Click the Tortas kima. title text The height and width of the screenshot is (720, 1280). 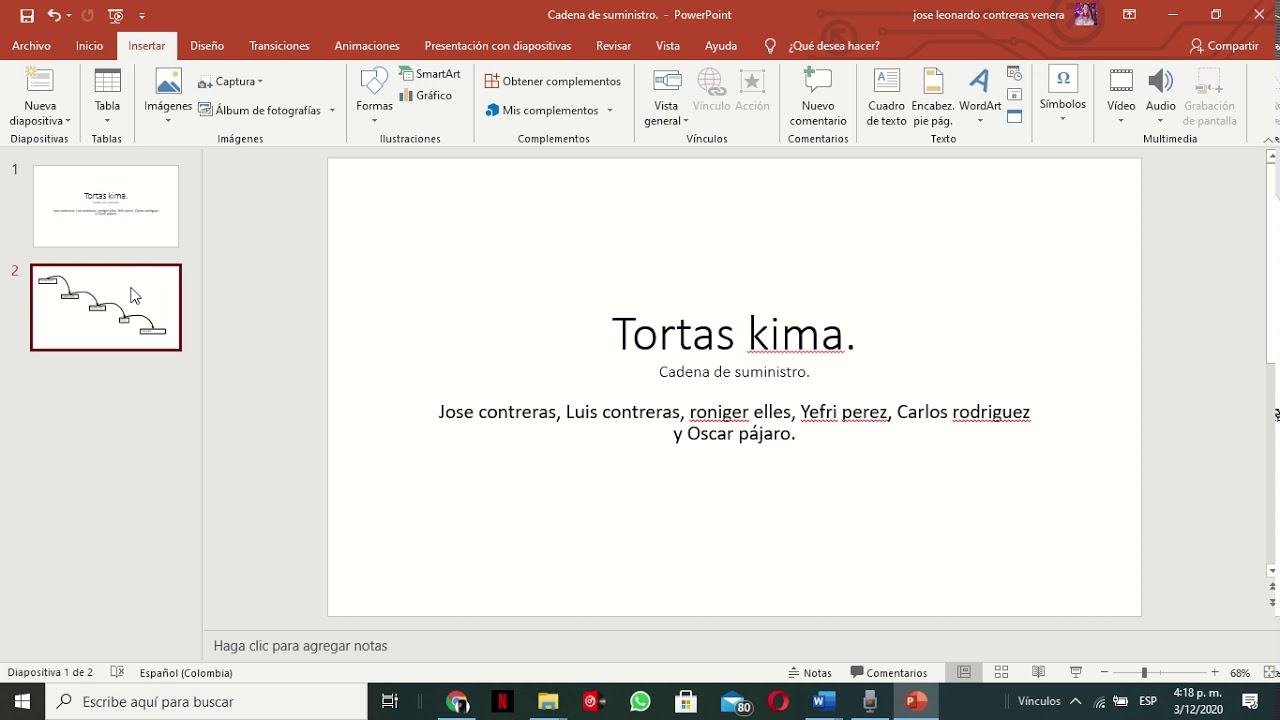coord(733,334)
